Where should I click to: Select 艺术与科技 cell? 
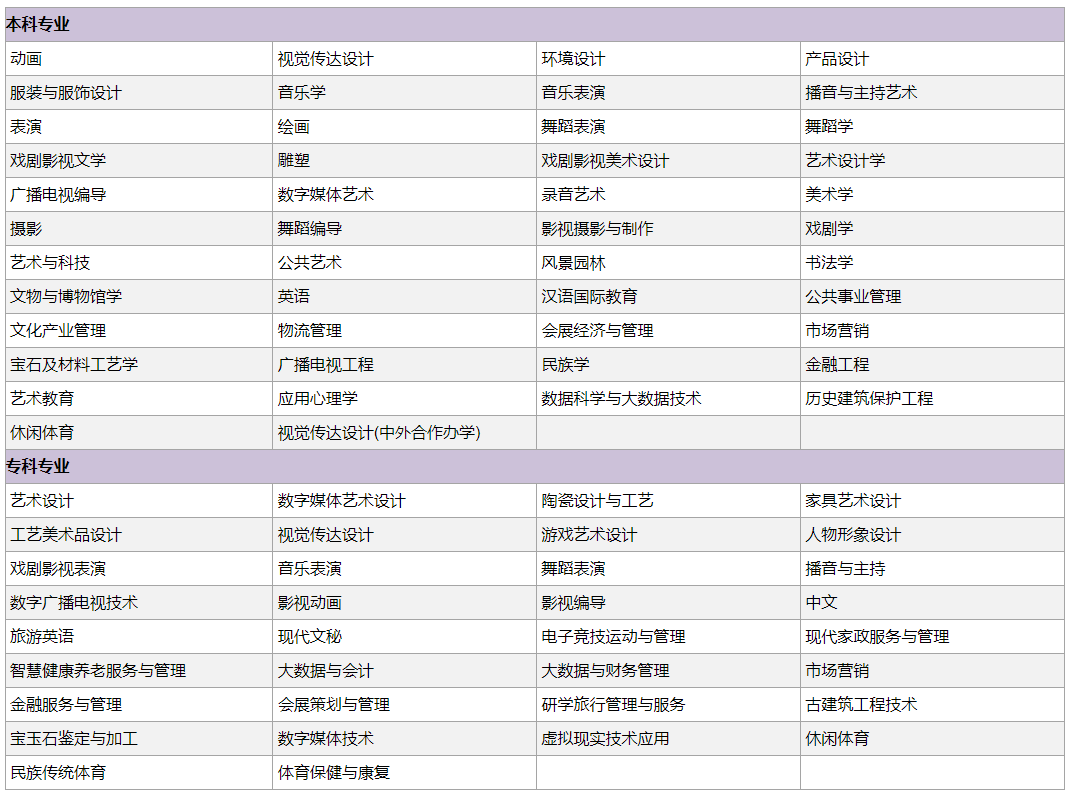[139, 262]
